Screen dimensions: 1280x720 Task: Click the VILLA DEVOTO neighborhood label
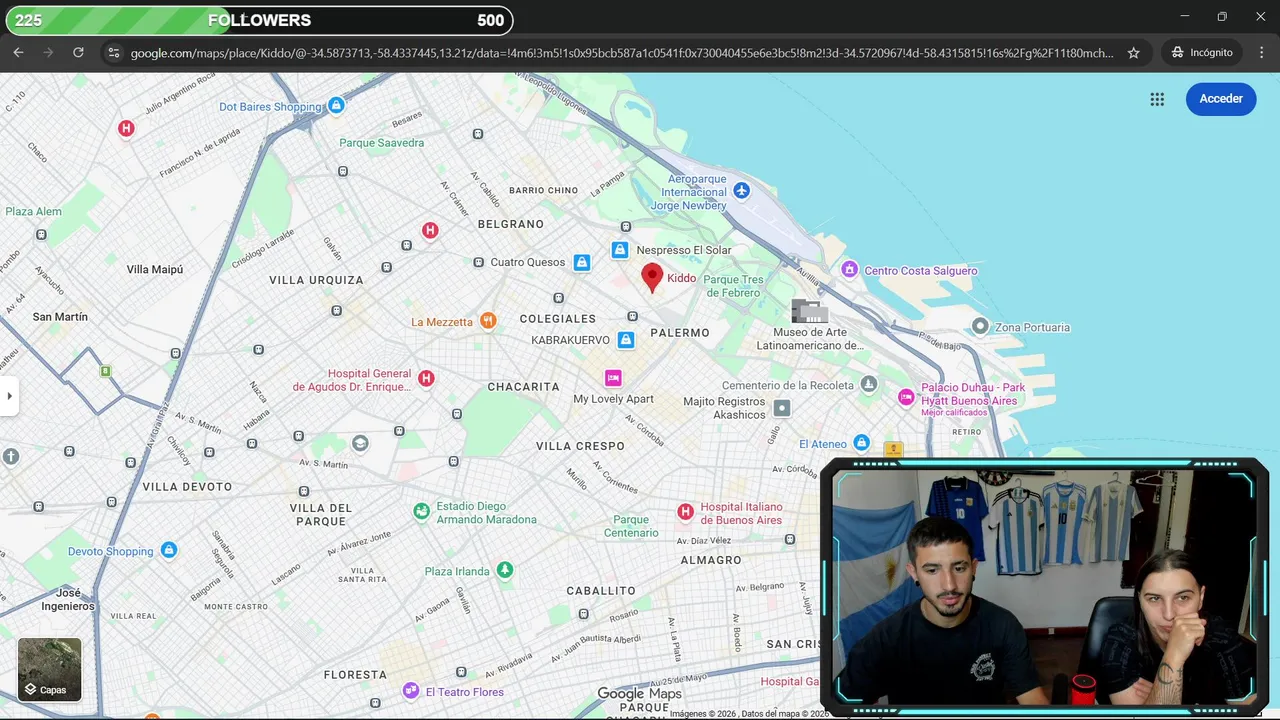coord(187,487)
